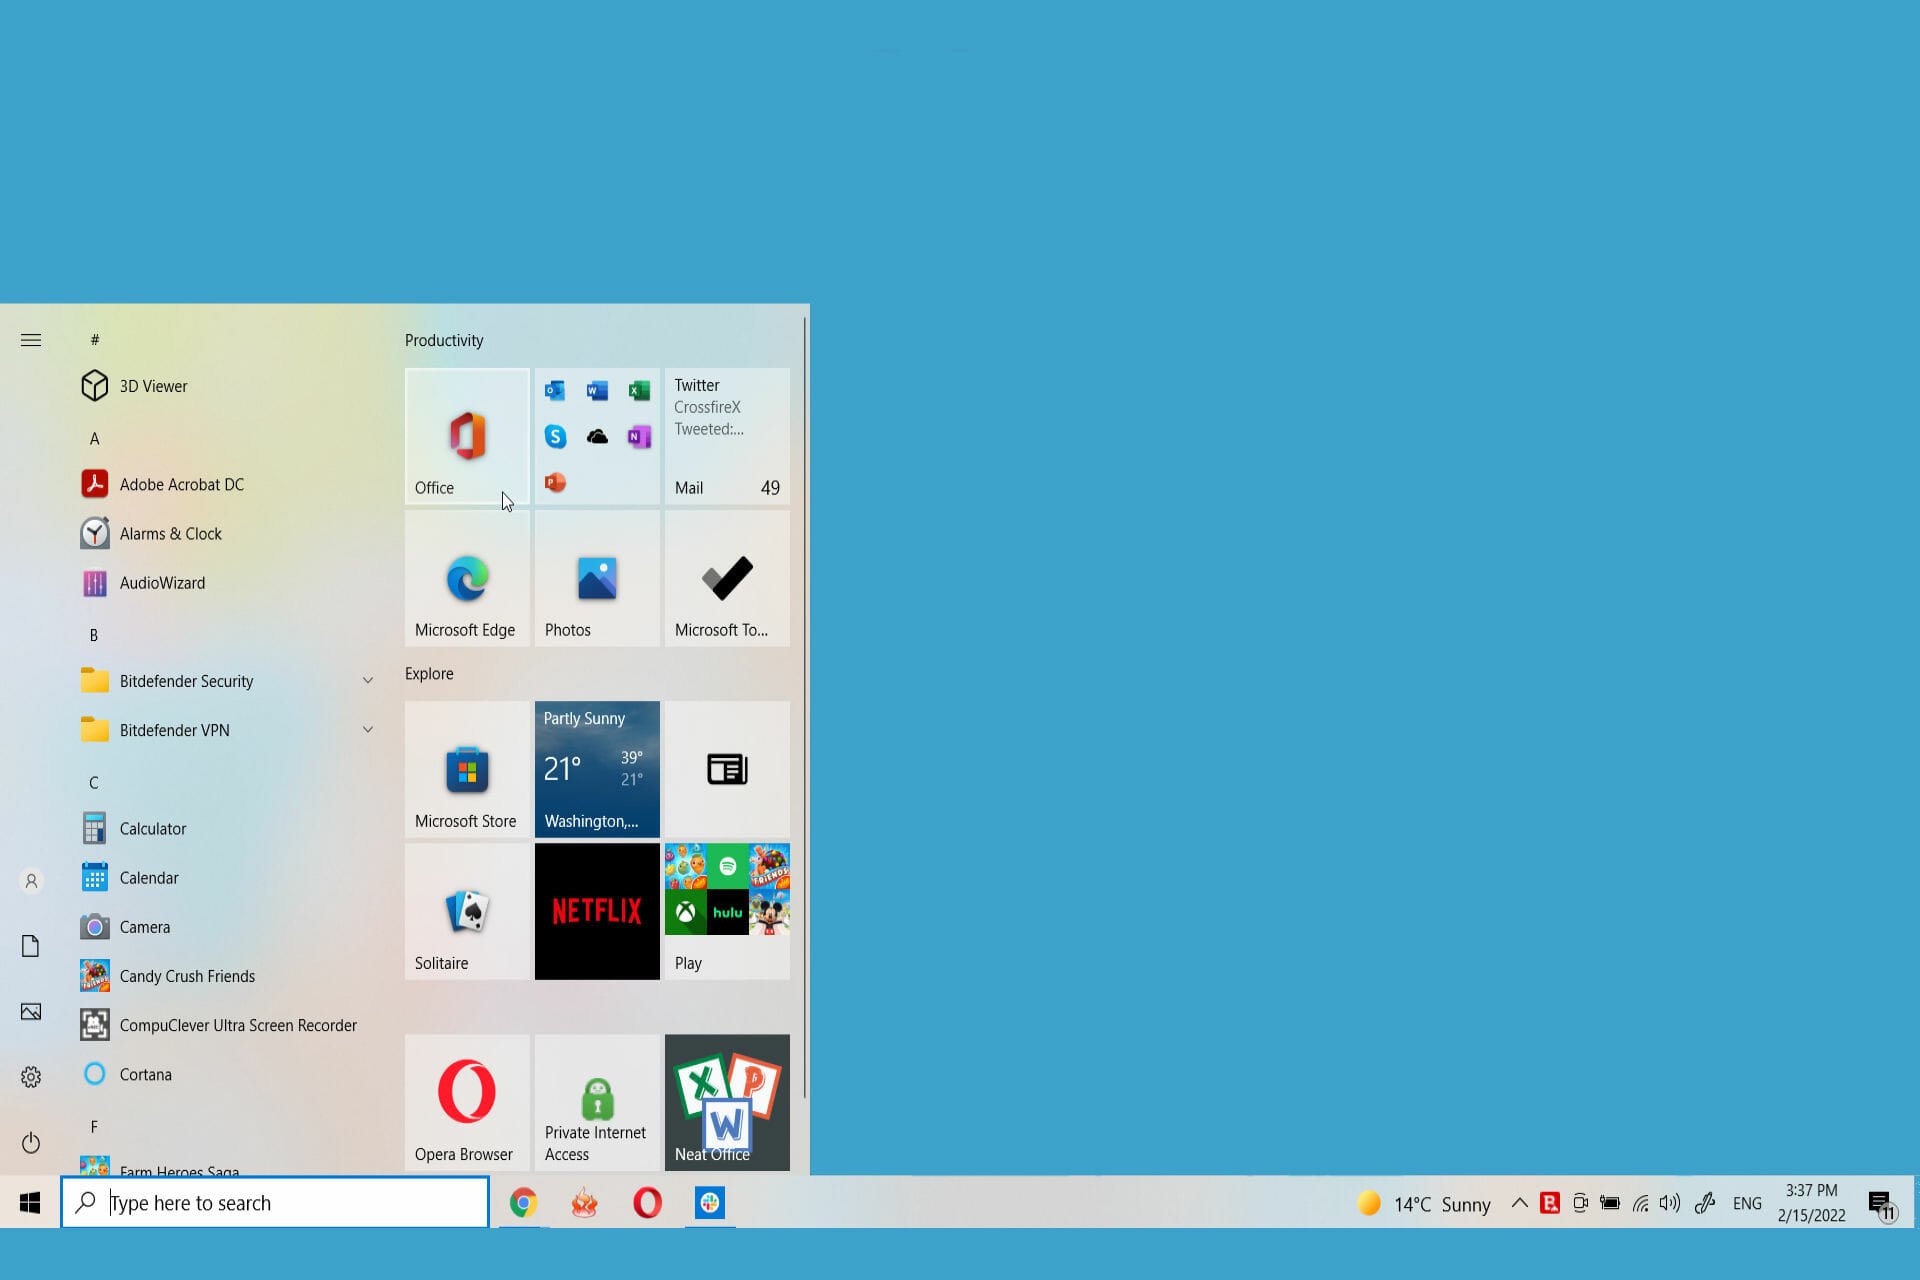The width and height of the screenshot is (1920, 1280).
Task: Show hidden system tray icons
Action: point(1519,1203)
